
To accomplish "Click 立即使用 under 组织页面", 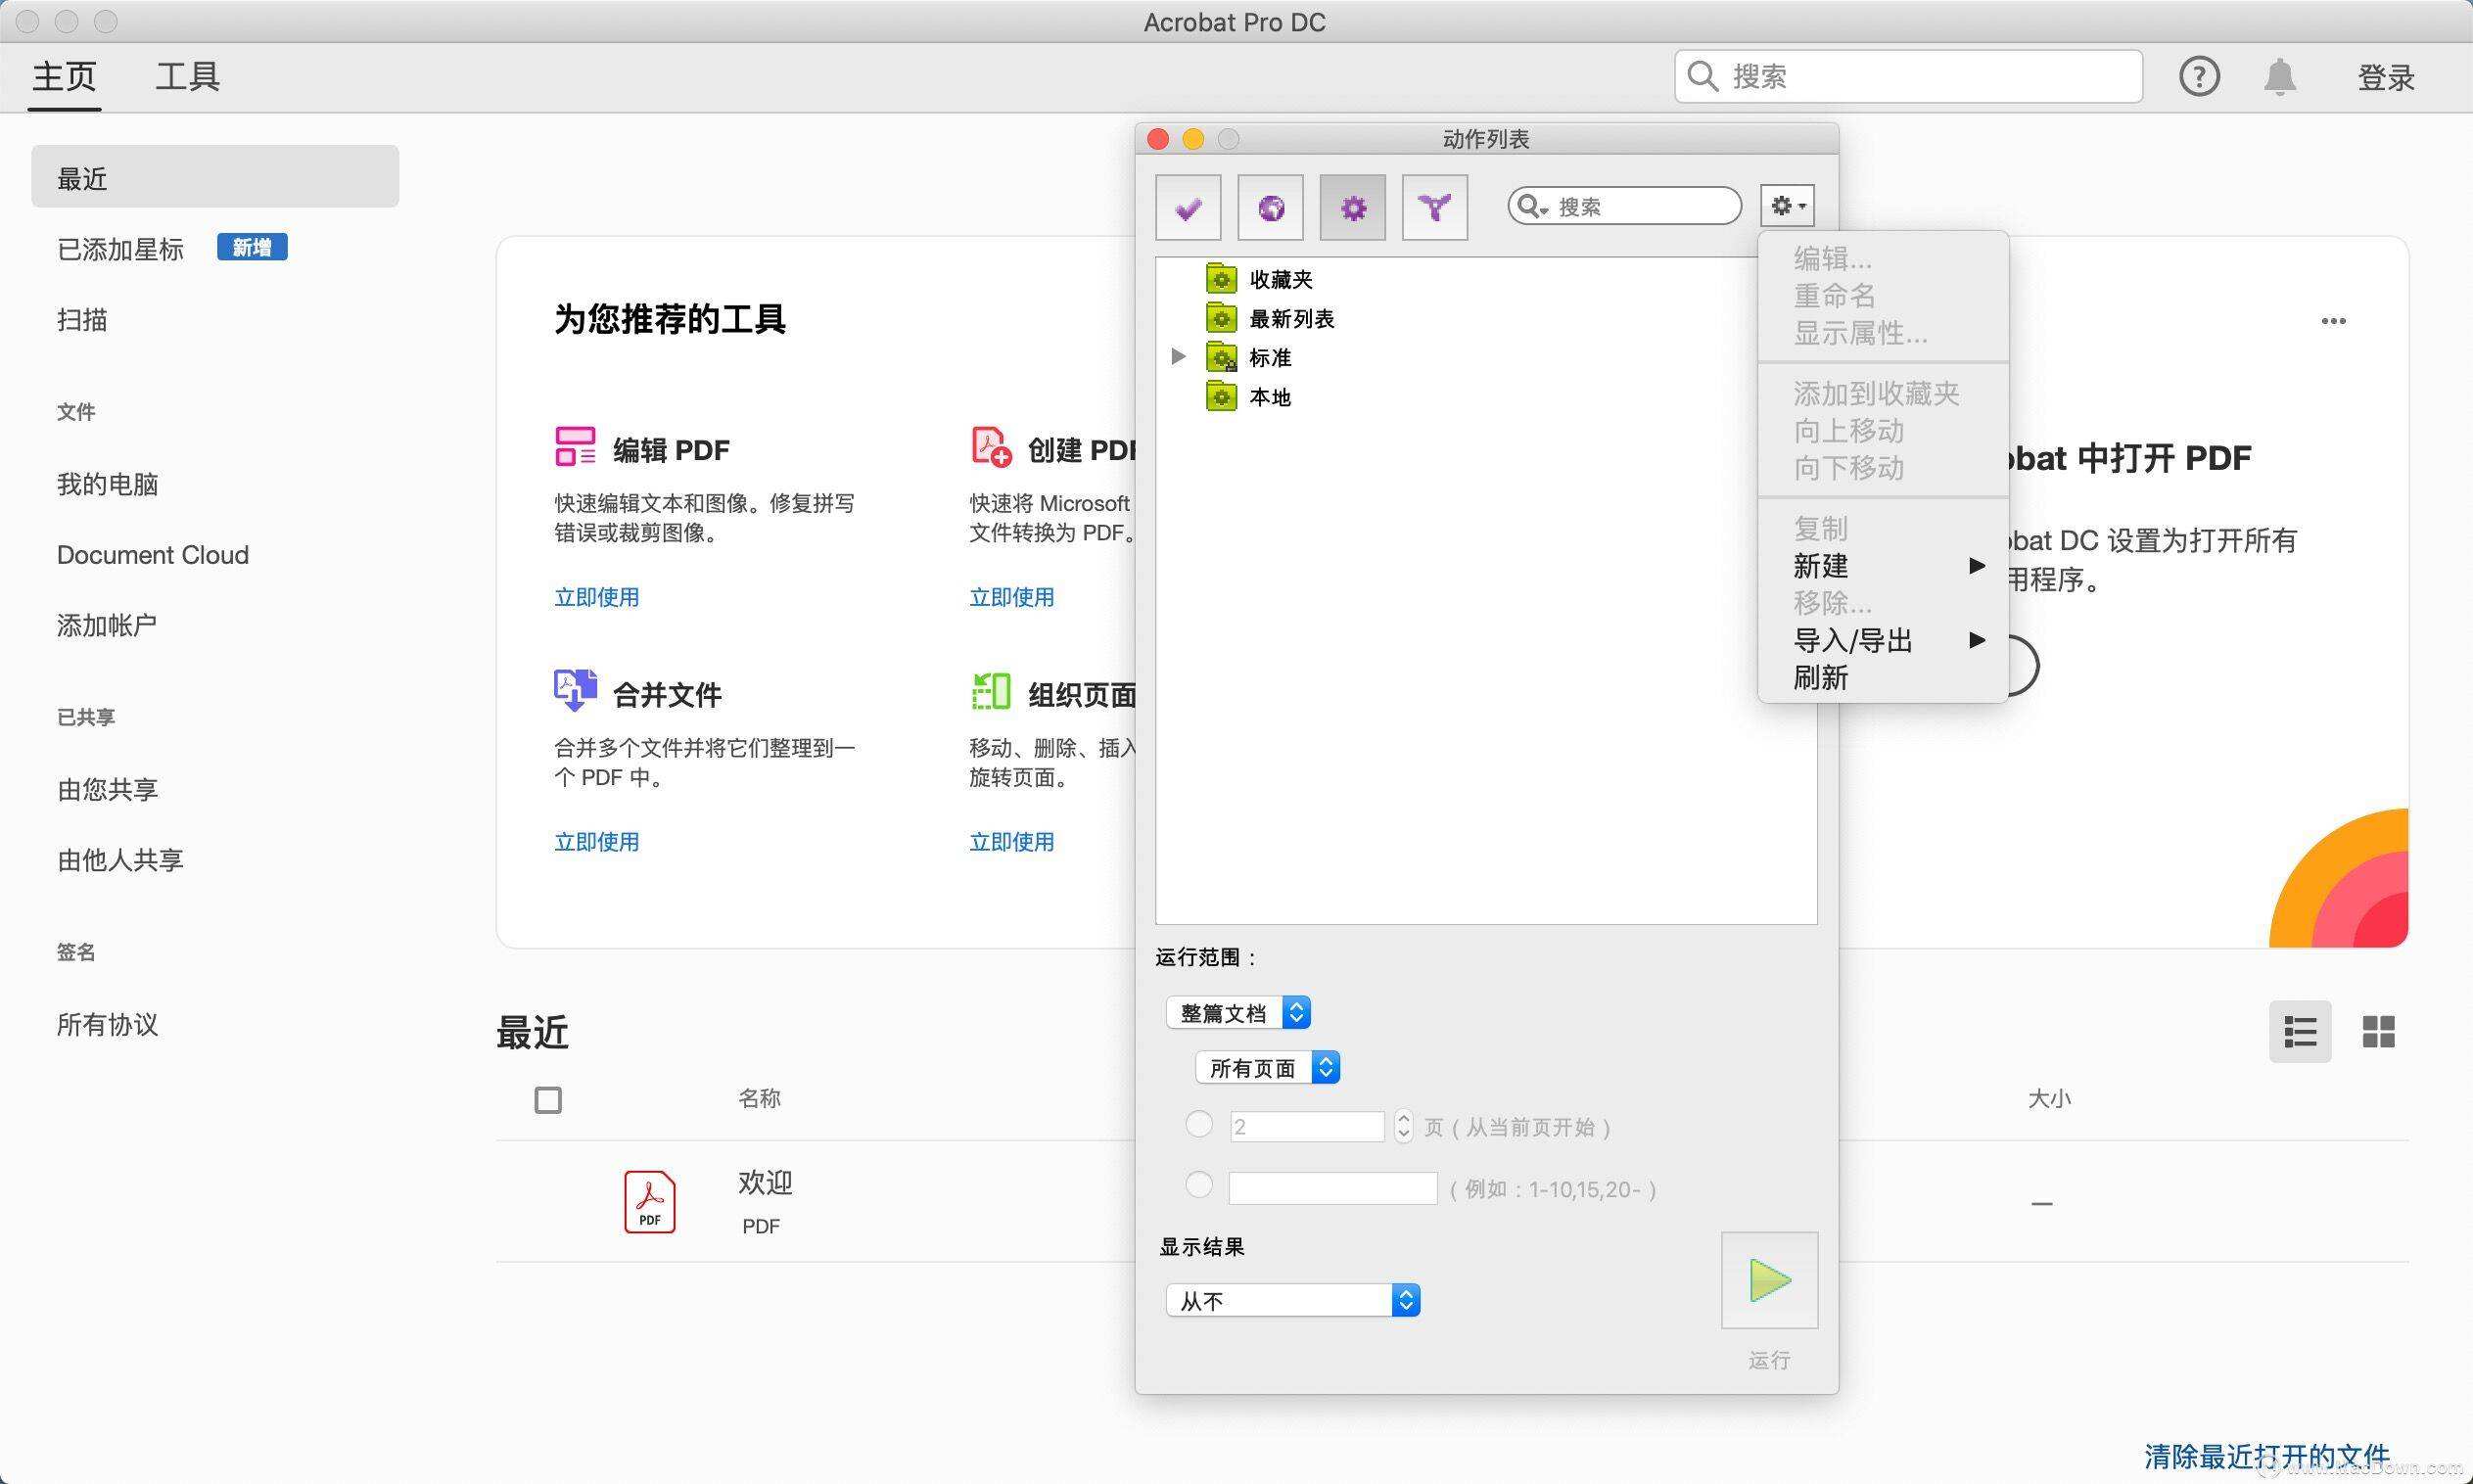I will (1012, 842).
